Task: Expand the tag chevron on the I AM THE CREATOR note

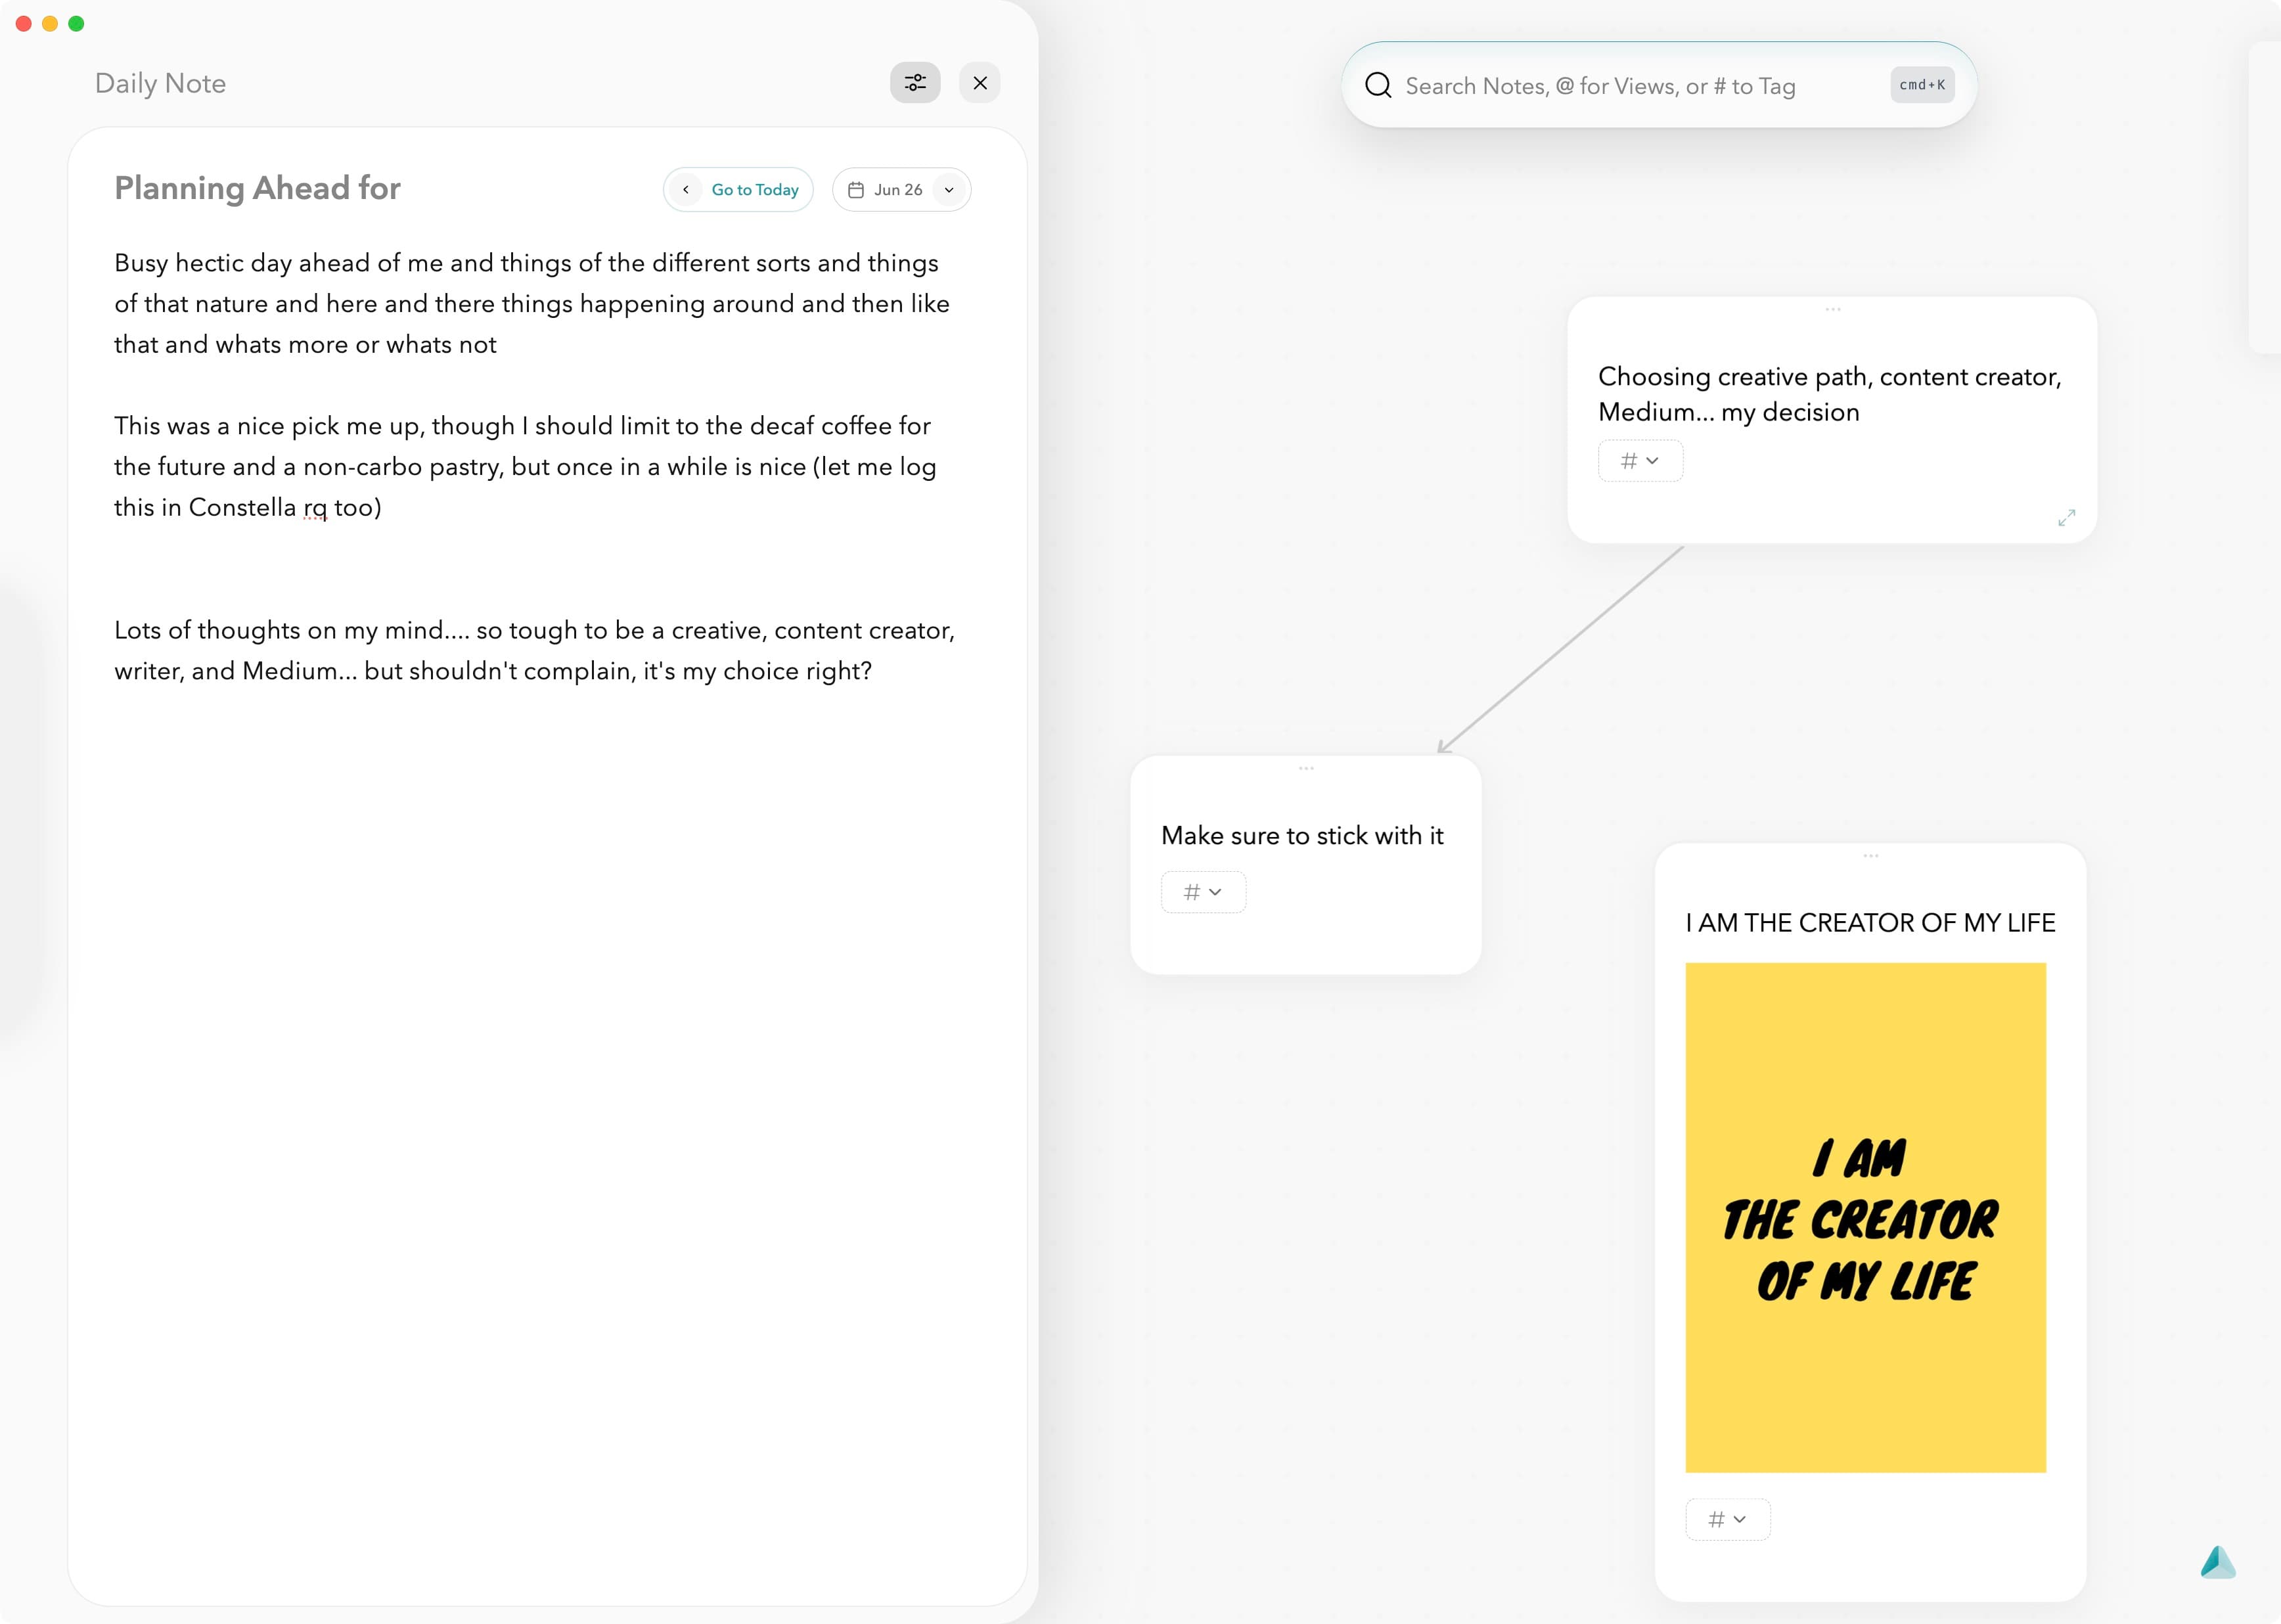Action: [x=1741, y=1519]
